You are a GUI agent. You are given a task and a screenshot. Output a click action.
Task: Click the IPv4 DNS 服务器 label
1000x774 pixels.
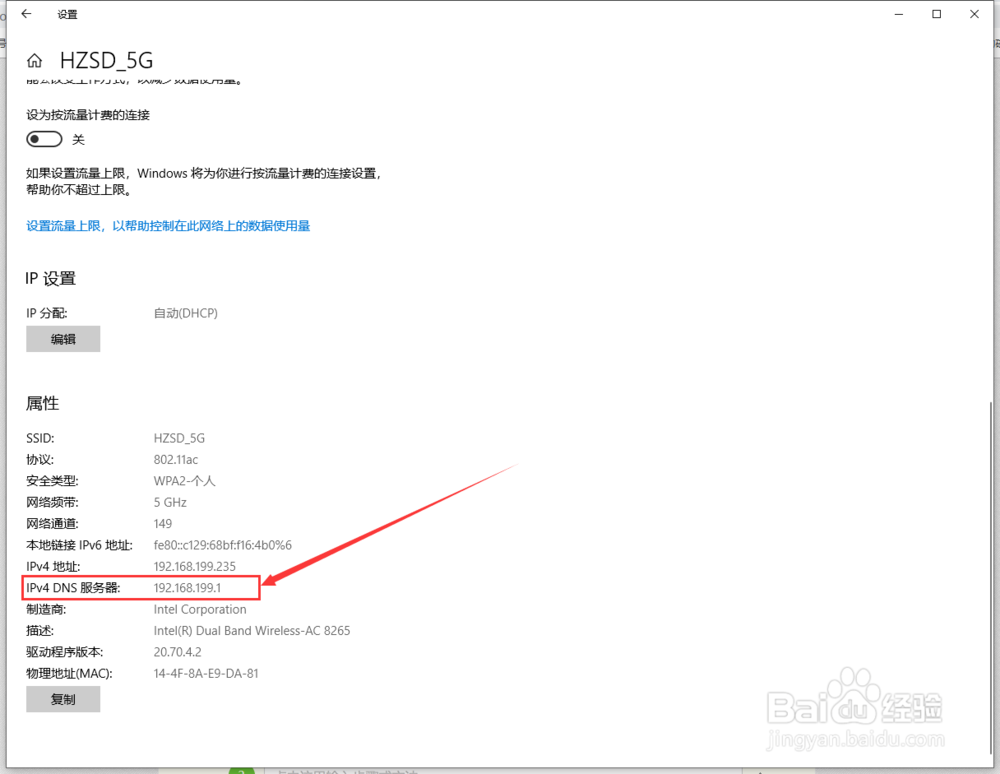coord(73,588)
